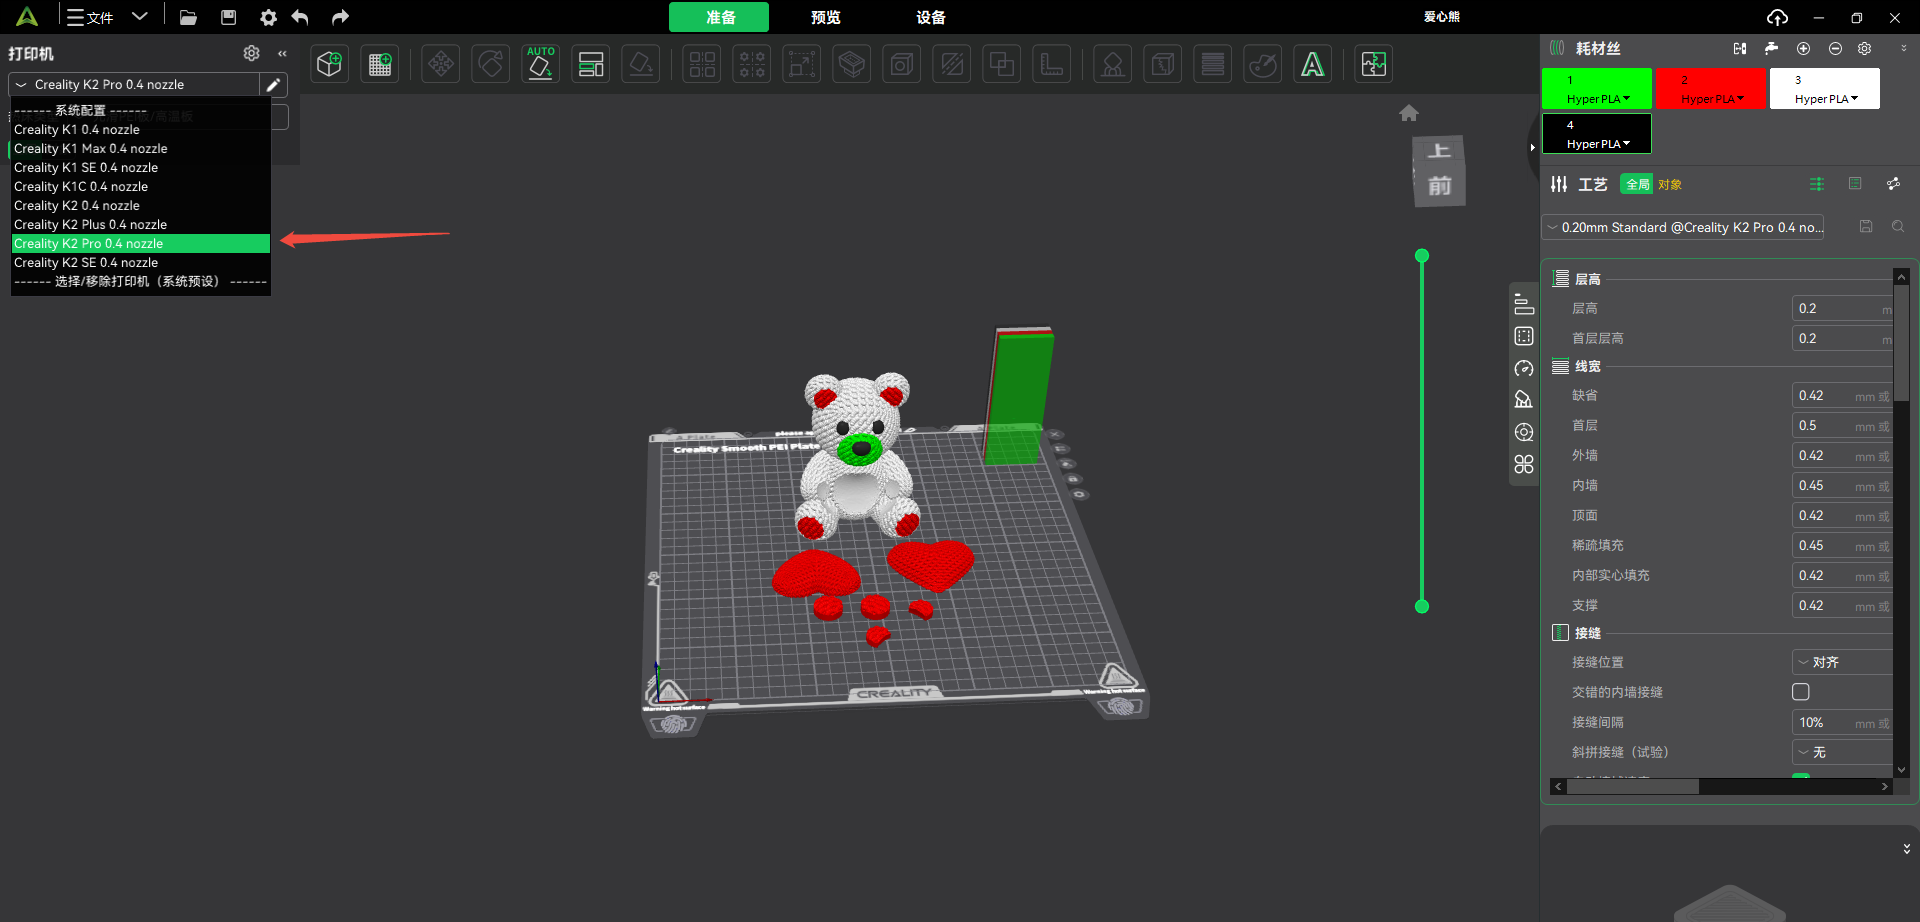Click the redo arrow button
This screenshot has width=1920, height=922.
click(340, 17)
